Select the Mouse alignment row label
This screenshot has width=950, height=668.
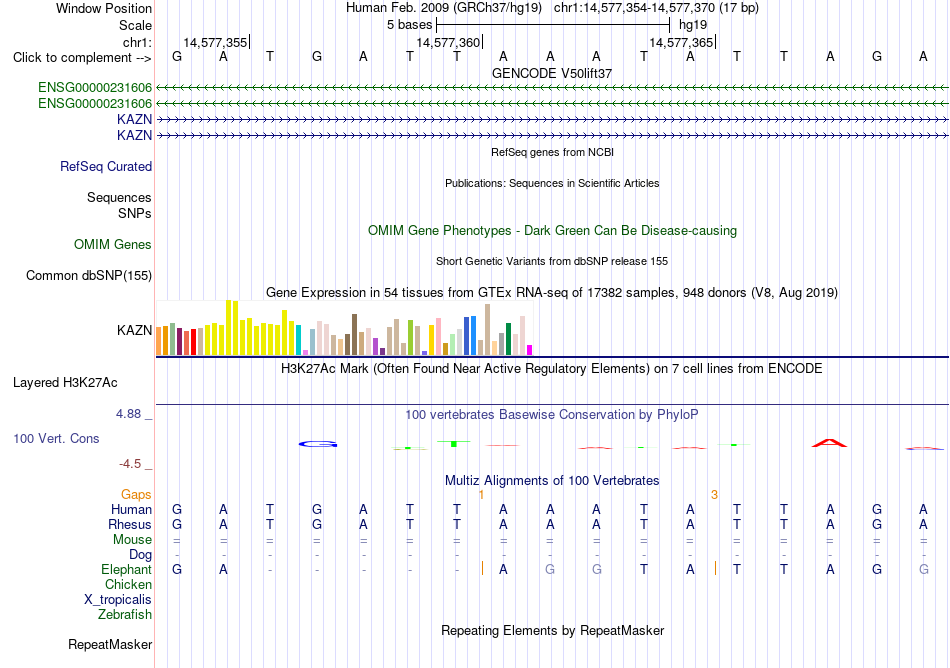[x=132, y=540]
